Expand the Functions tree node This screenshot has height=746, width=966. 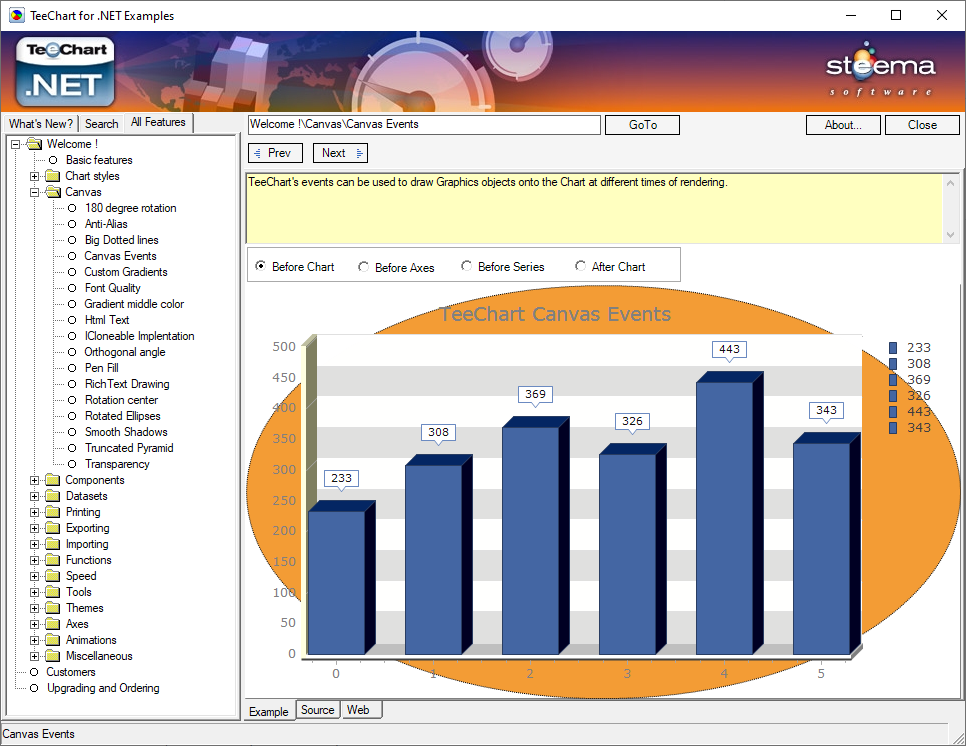pos(34,561)
